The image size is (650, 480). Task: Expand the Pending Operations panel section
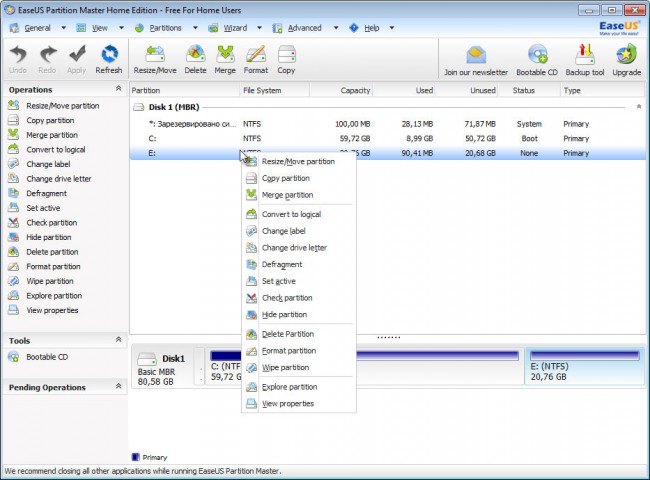[119, 387]
